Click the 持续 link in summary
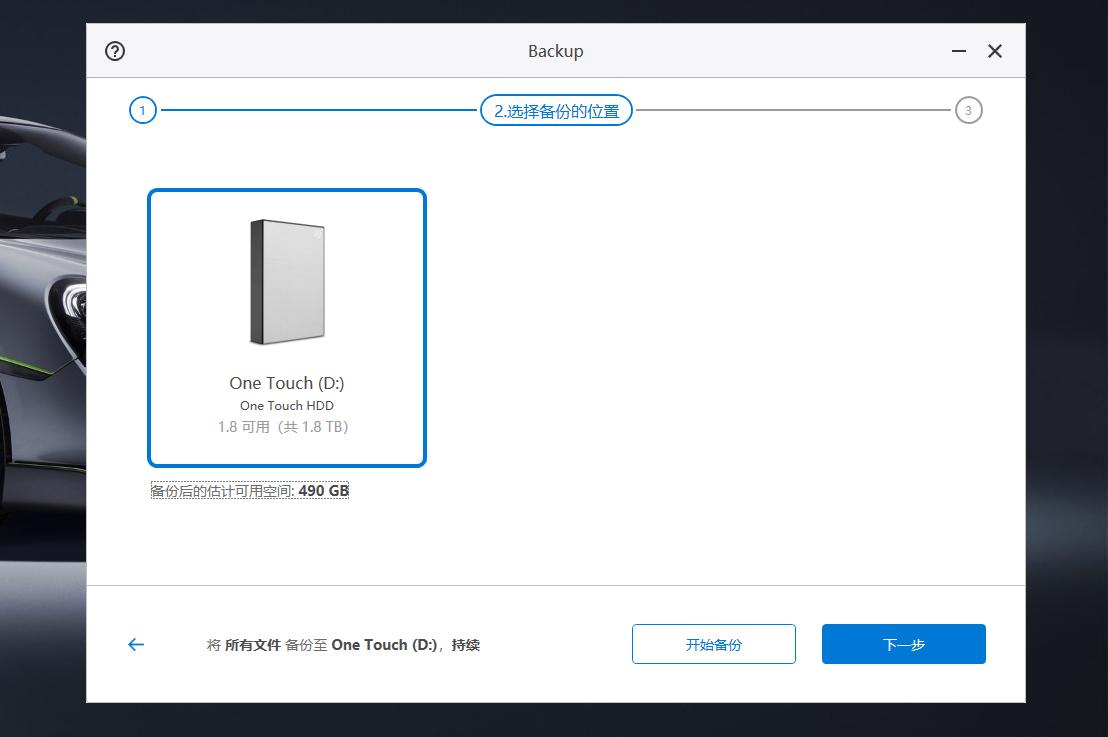The width and height of the screenshot is (1108, 737). point(466,645)
